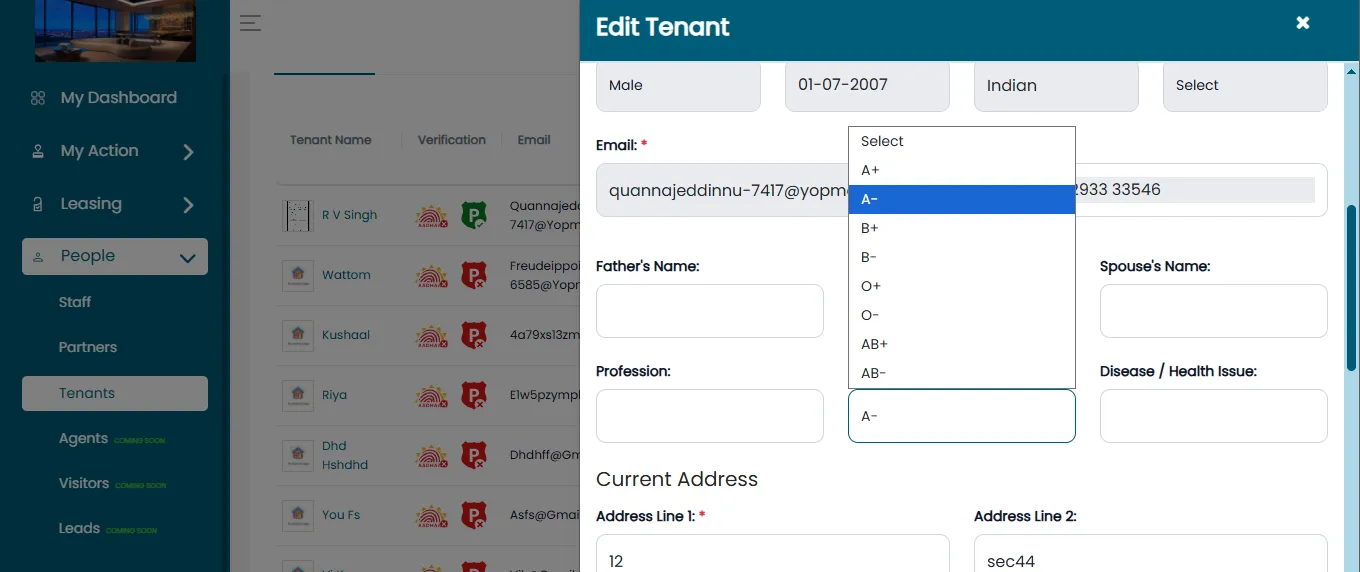Image resolution: width=1360 pixels, height=572 pixels.
Task: Click Disease / Health Issue input field
Action: point(1214,416)
